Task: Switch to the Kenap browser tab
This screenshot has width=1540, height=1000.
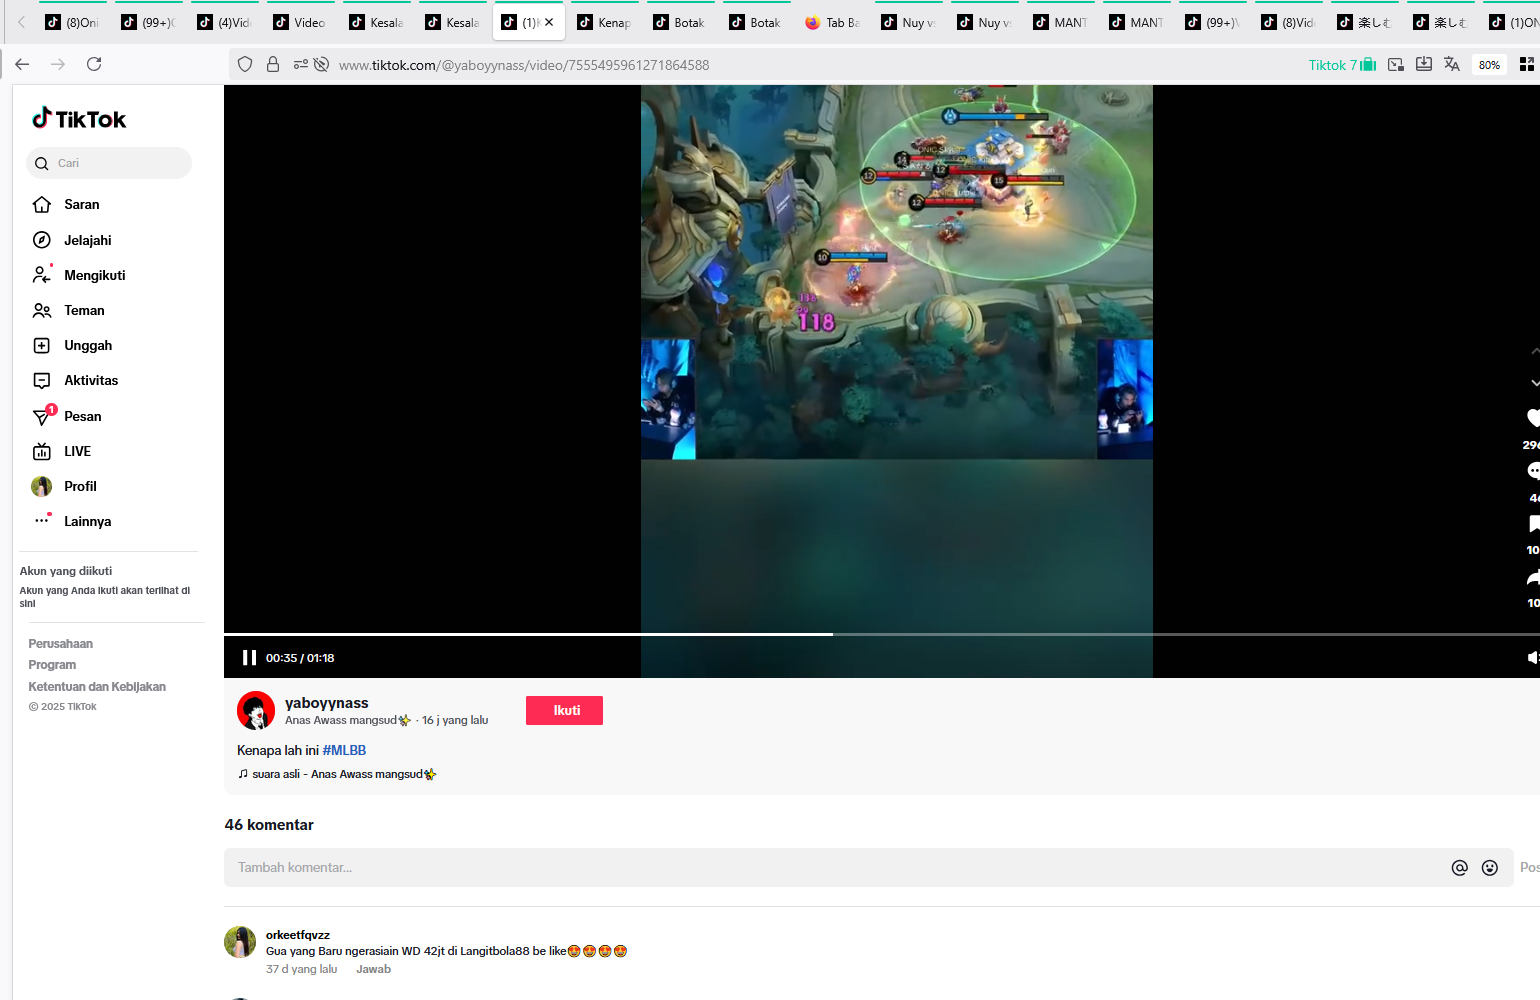Action: (x=605, y=22)
